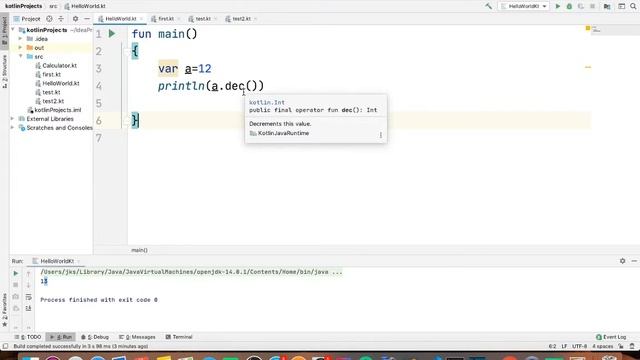Open the TODO tool window
This screenshot has width=640, height=360.
coord(28,337)
